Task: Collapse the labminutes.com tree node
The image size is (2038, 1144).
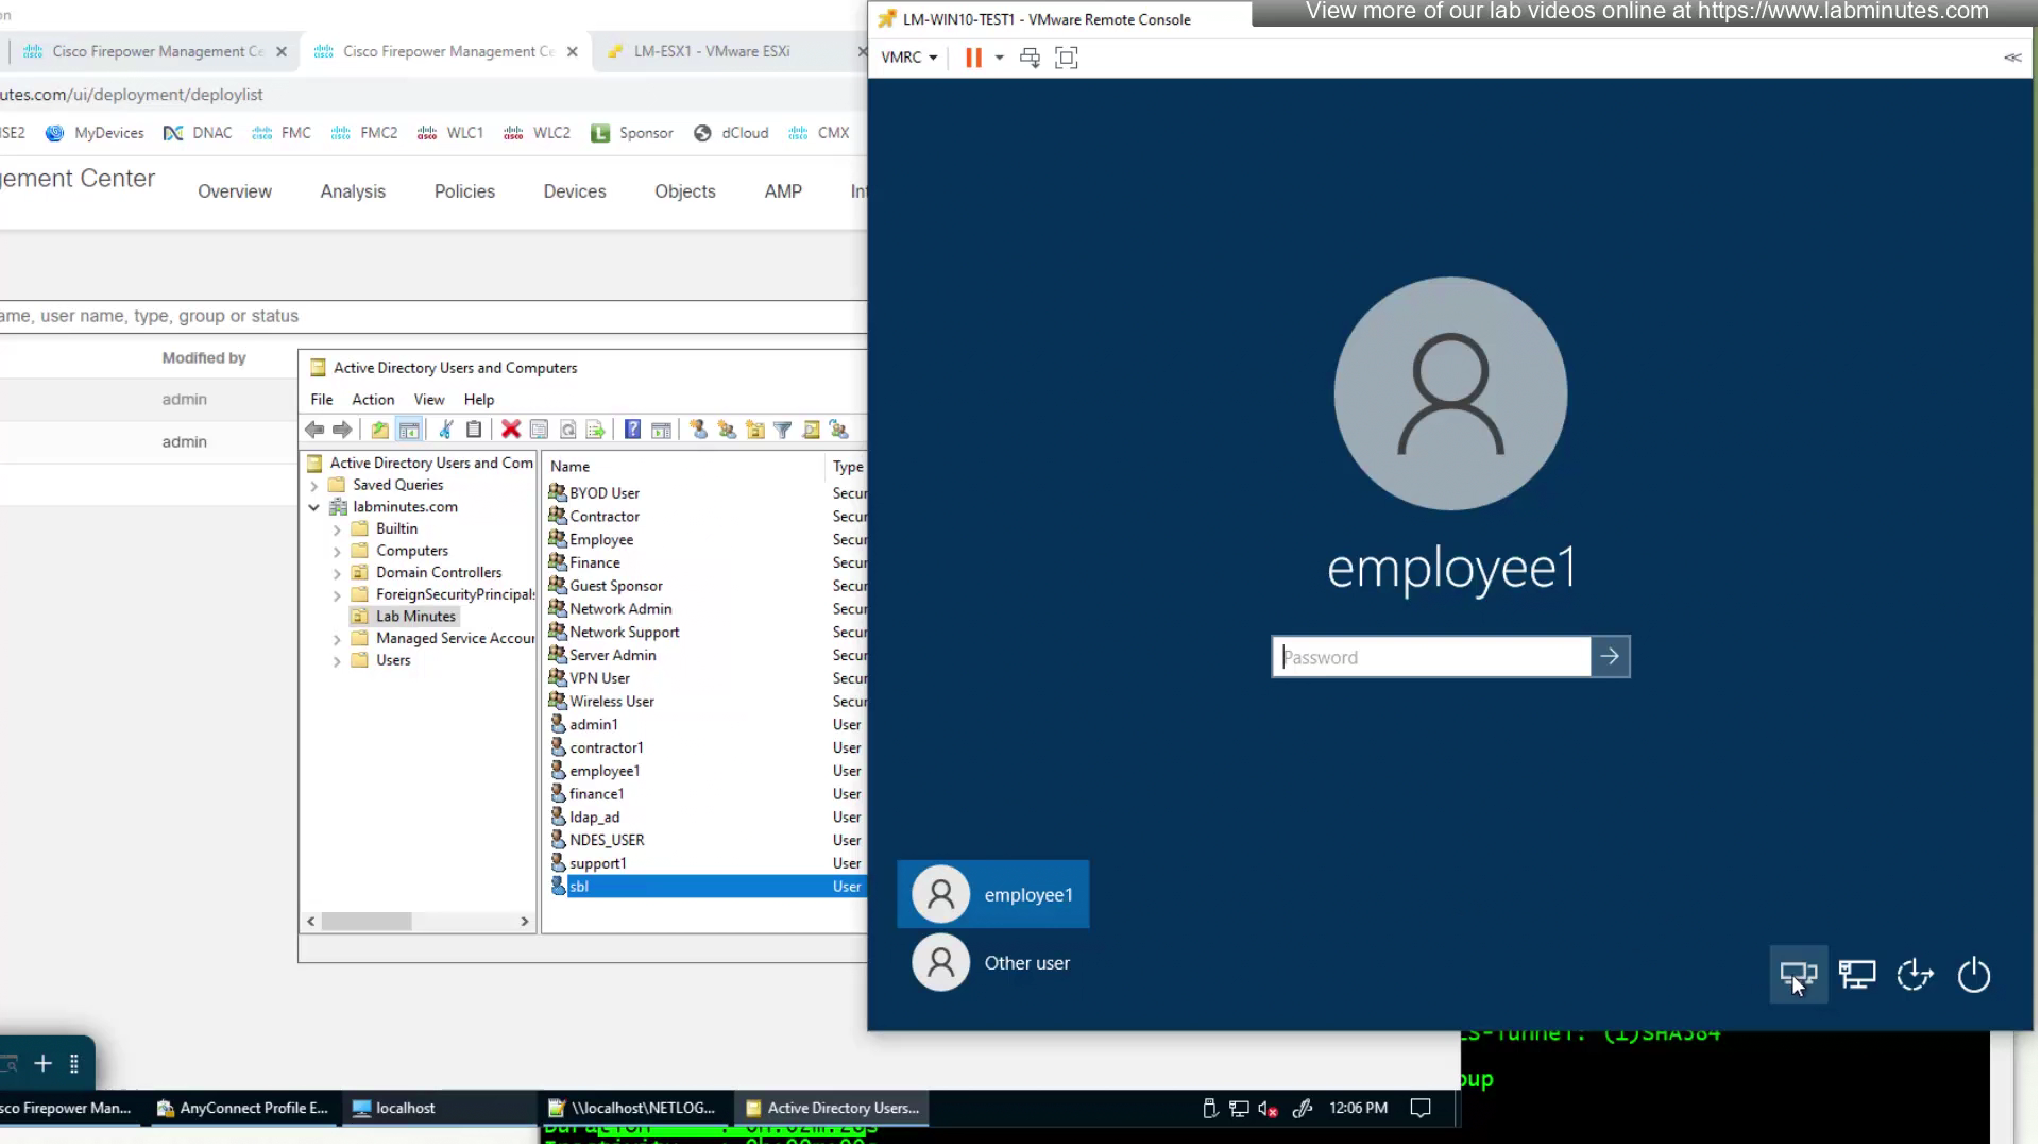Action: (x=314, y=507)
